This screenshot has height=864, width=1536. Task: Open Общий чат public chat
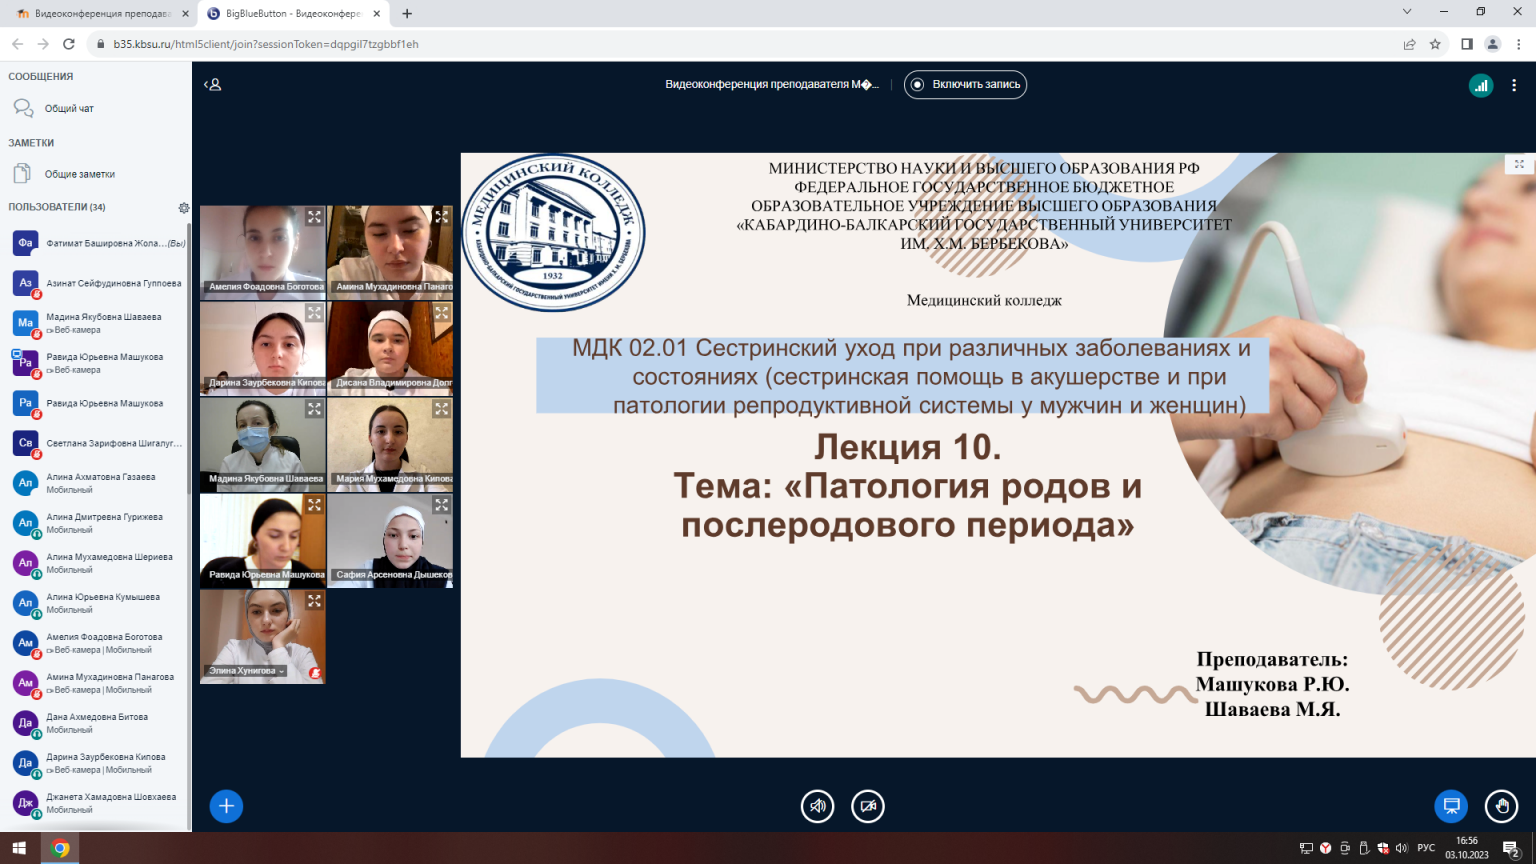click(95, 108)
